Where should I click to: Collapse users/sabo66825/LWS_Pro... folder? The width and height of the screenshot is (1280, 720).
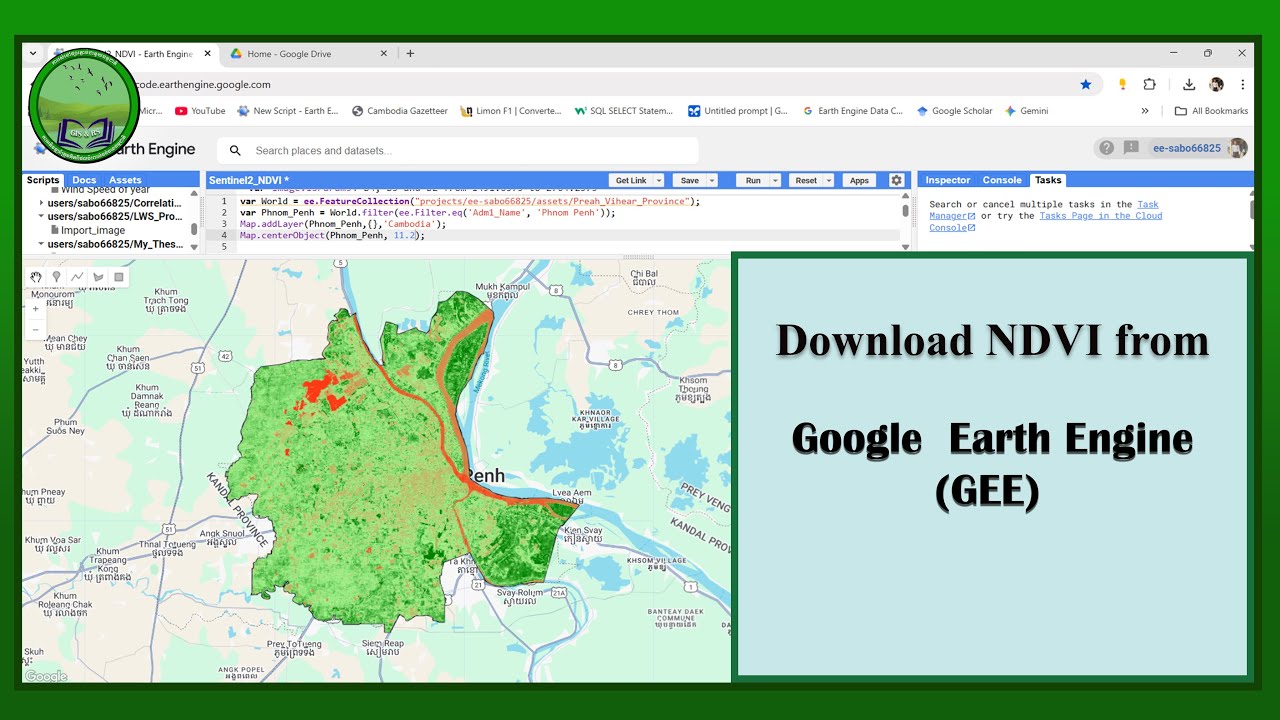41,216
